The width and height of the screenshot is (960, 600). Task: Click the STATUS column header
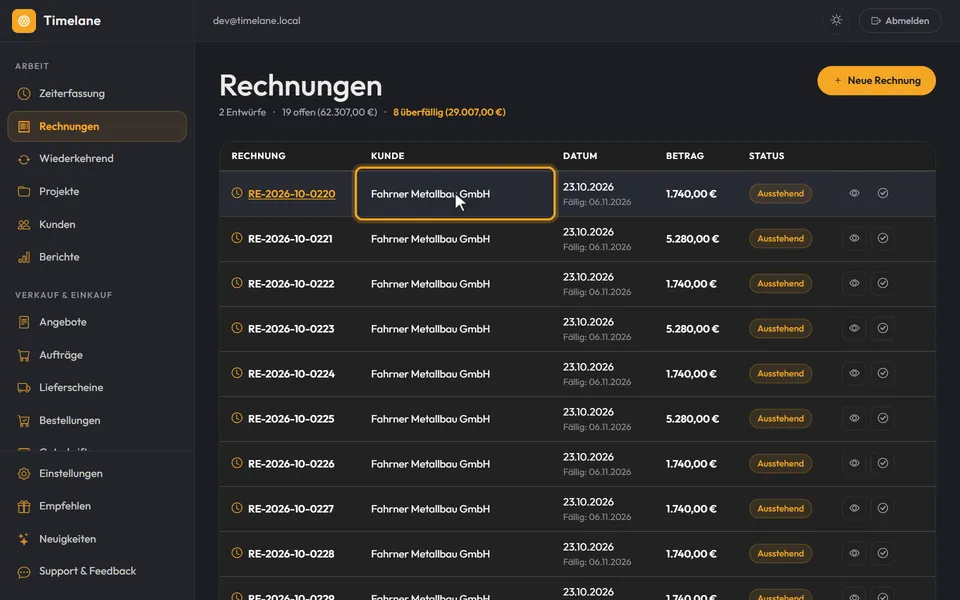pos(767,156)
